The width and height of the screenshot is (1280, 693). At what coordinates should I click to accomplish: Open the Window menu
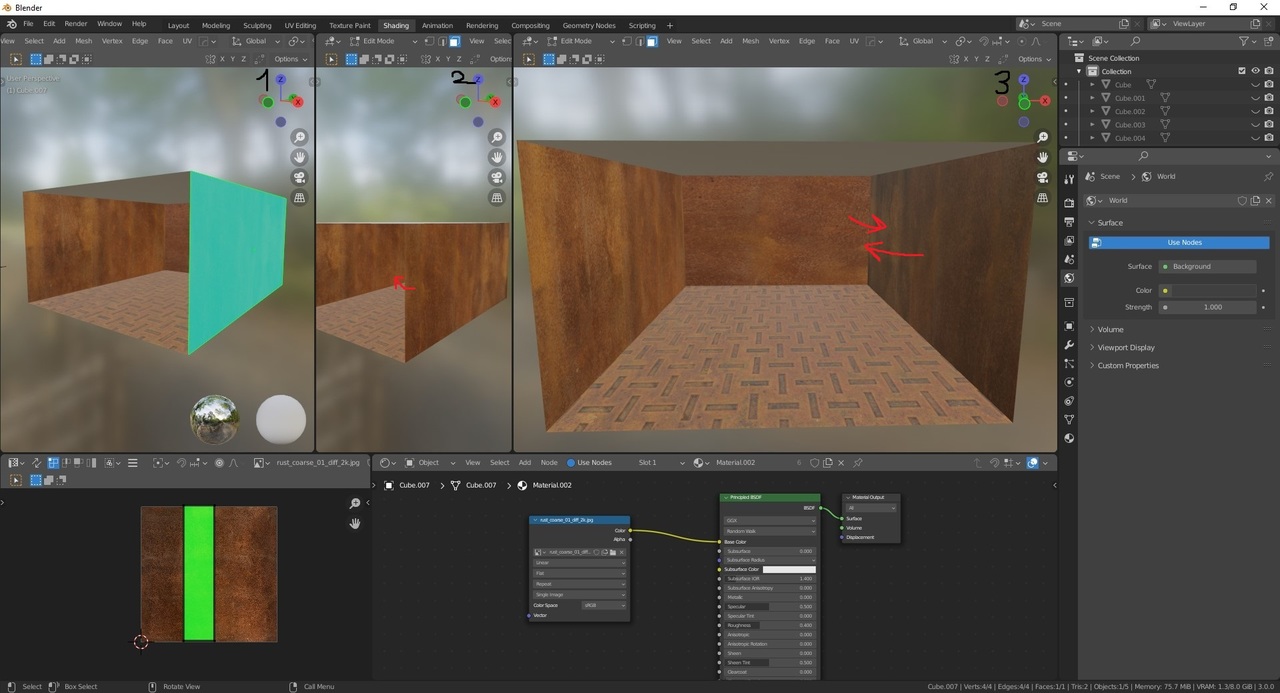coord(109,23)
